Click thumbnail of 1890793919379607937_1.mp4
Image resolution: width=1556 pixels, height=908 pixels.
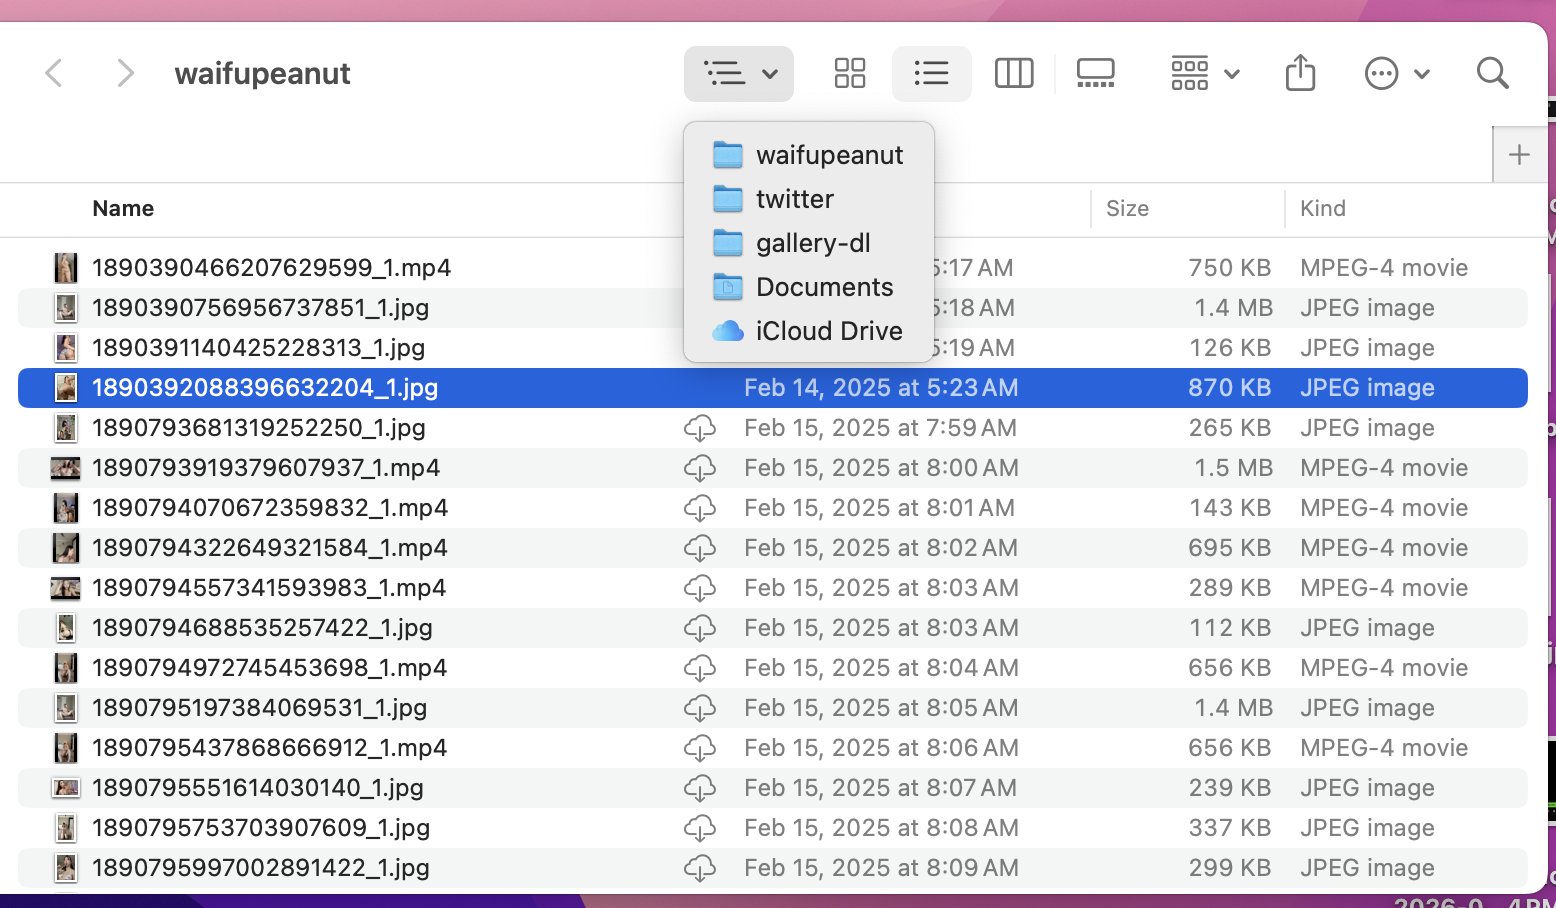click(x=66, y=468)
